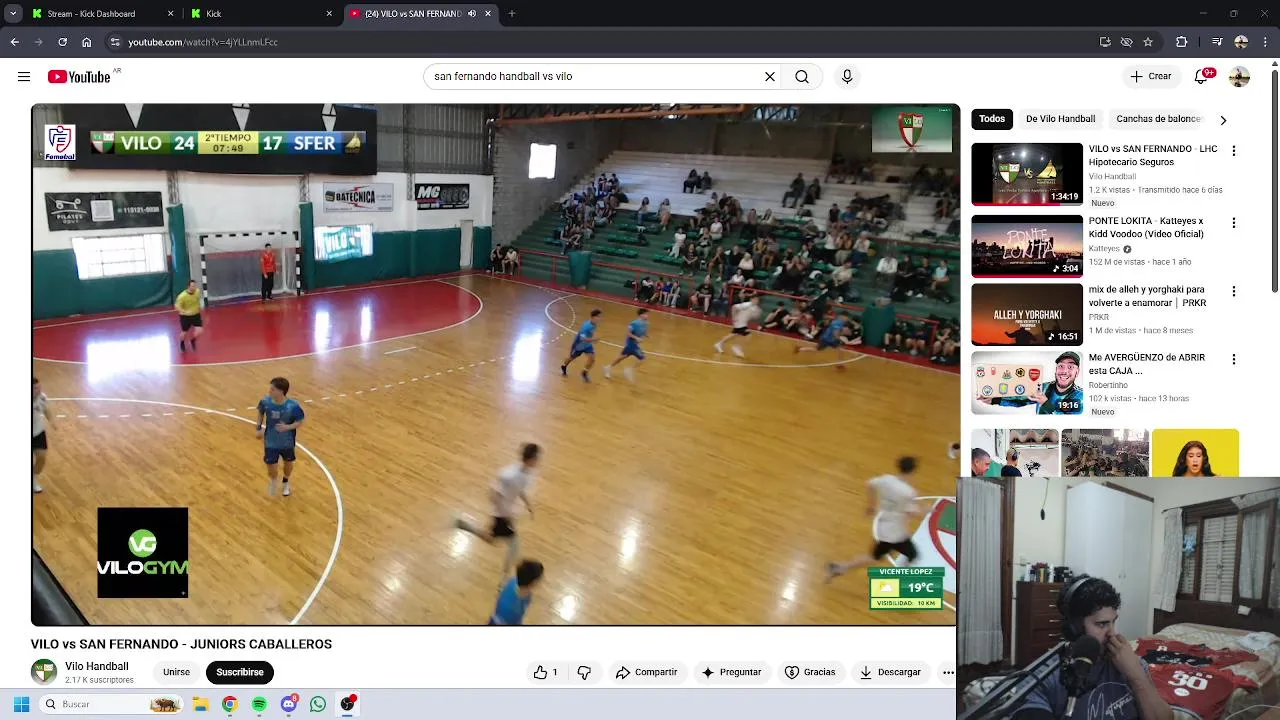Viewport: 1280px width, 720px height.
Task: Click the Descargar button
Action: click(x=890, y=672)
